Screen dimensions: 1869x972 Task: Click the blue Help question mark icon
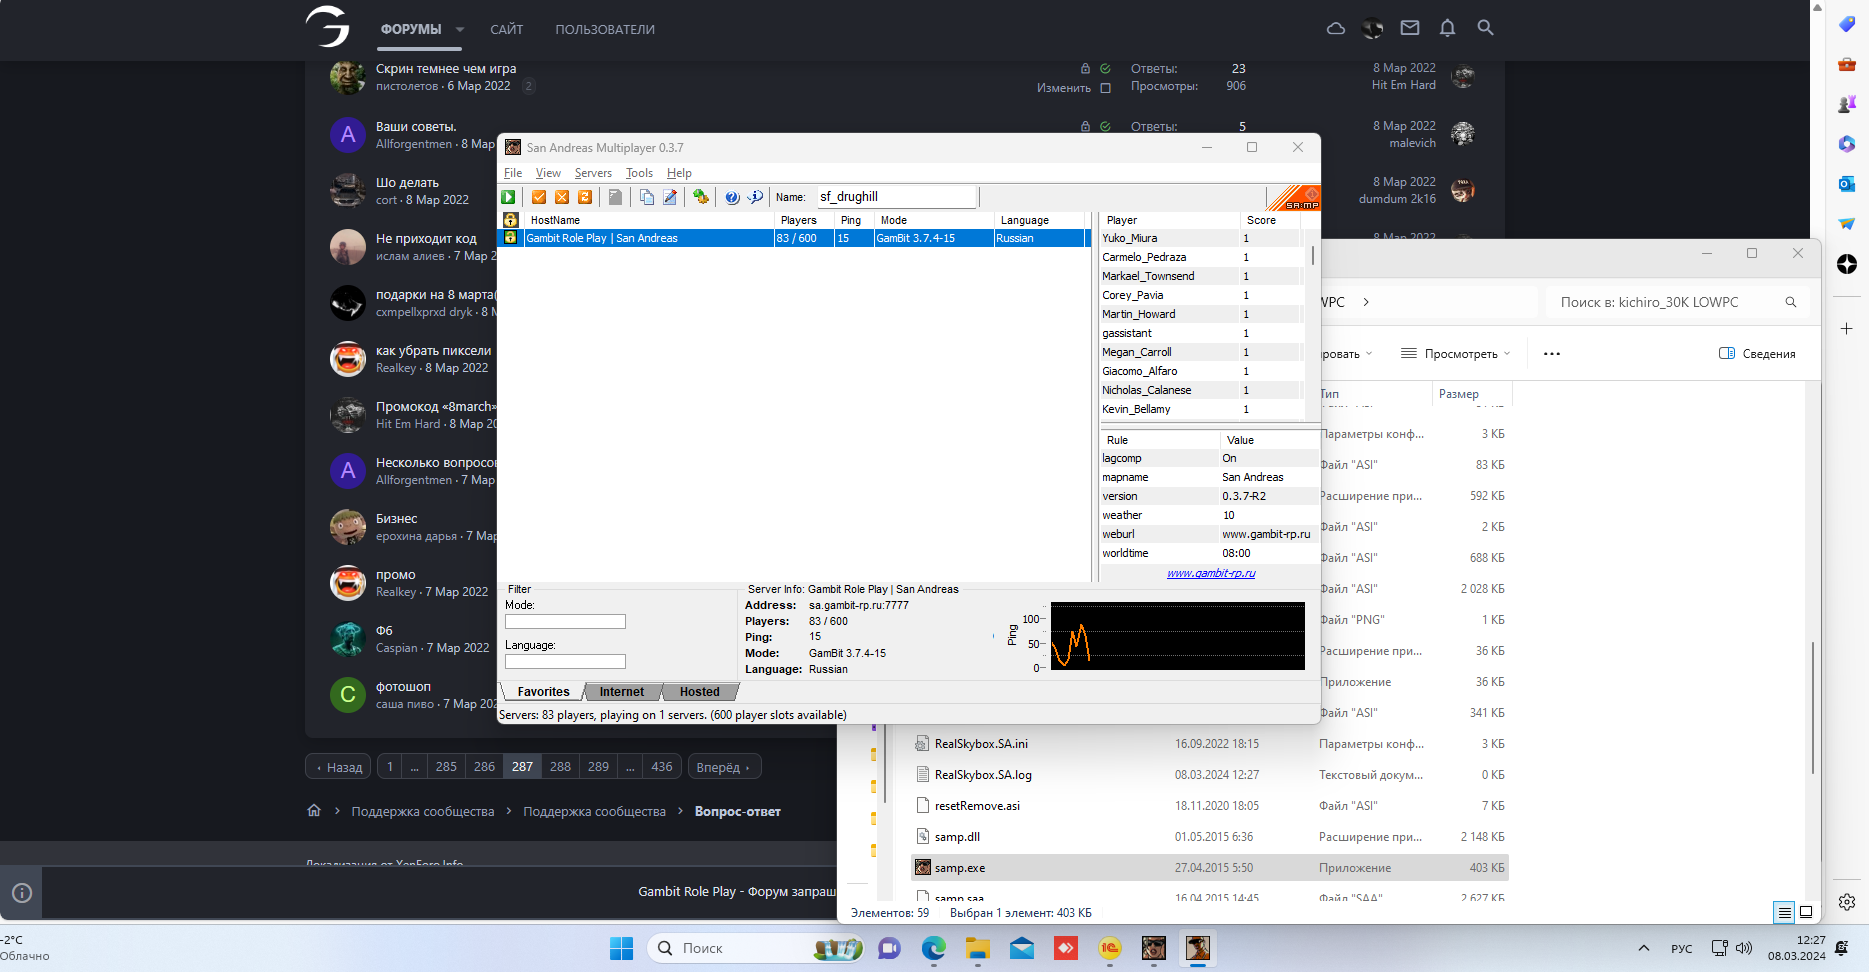click(732, 197)
